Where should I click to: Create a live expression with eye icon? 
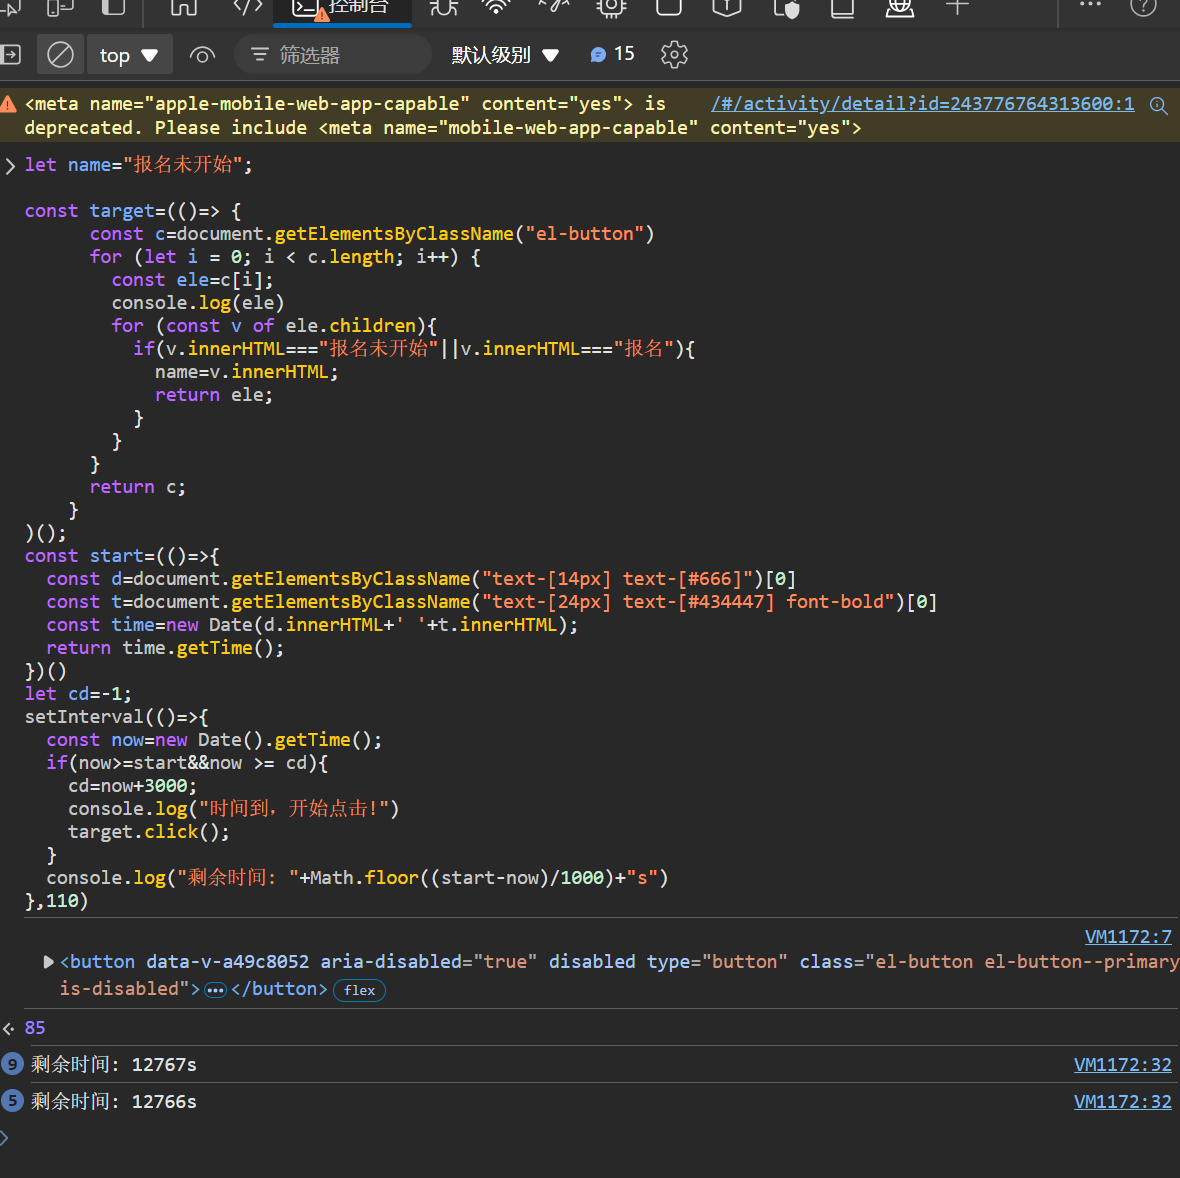tap(202, 55)
